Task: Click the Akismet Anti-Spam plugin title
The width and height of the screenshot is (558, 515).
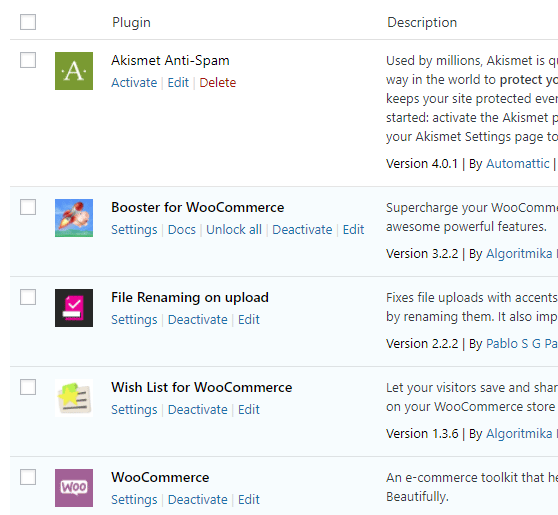Action: tap(170, 61)
